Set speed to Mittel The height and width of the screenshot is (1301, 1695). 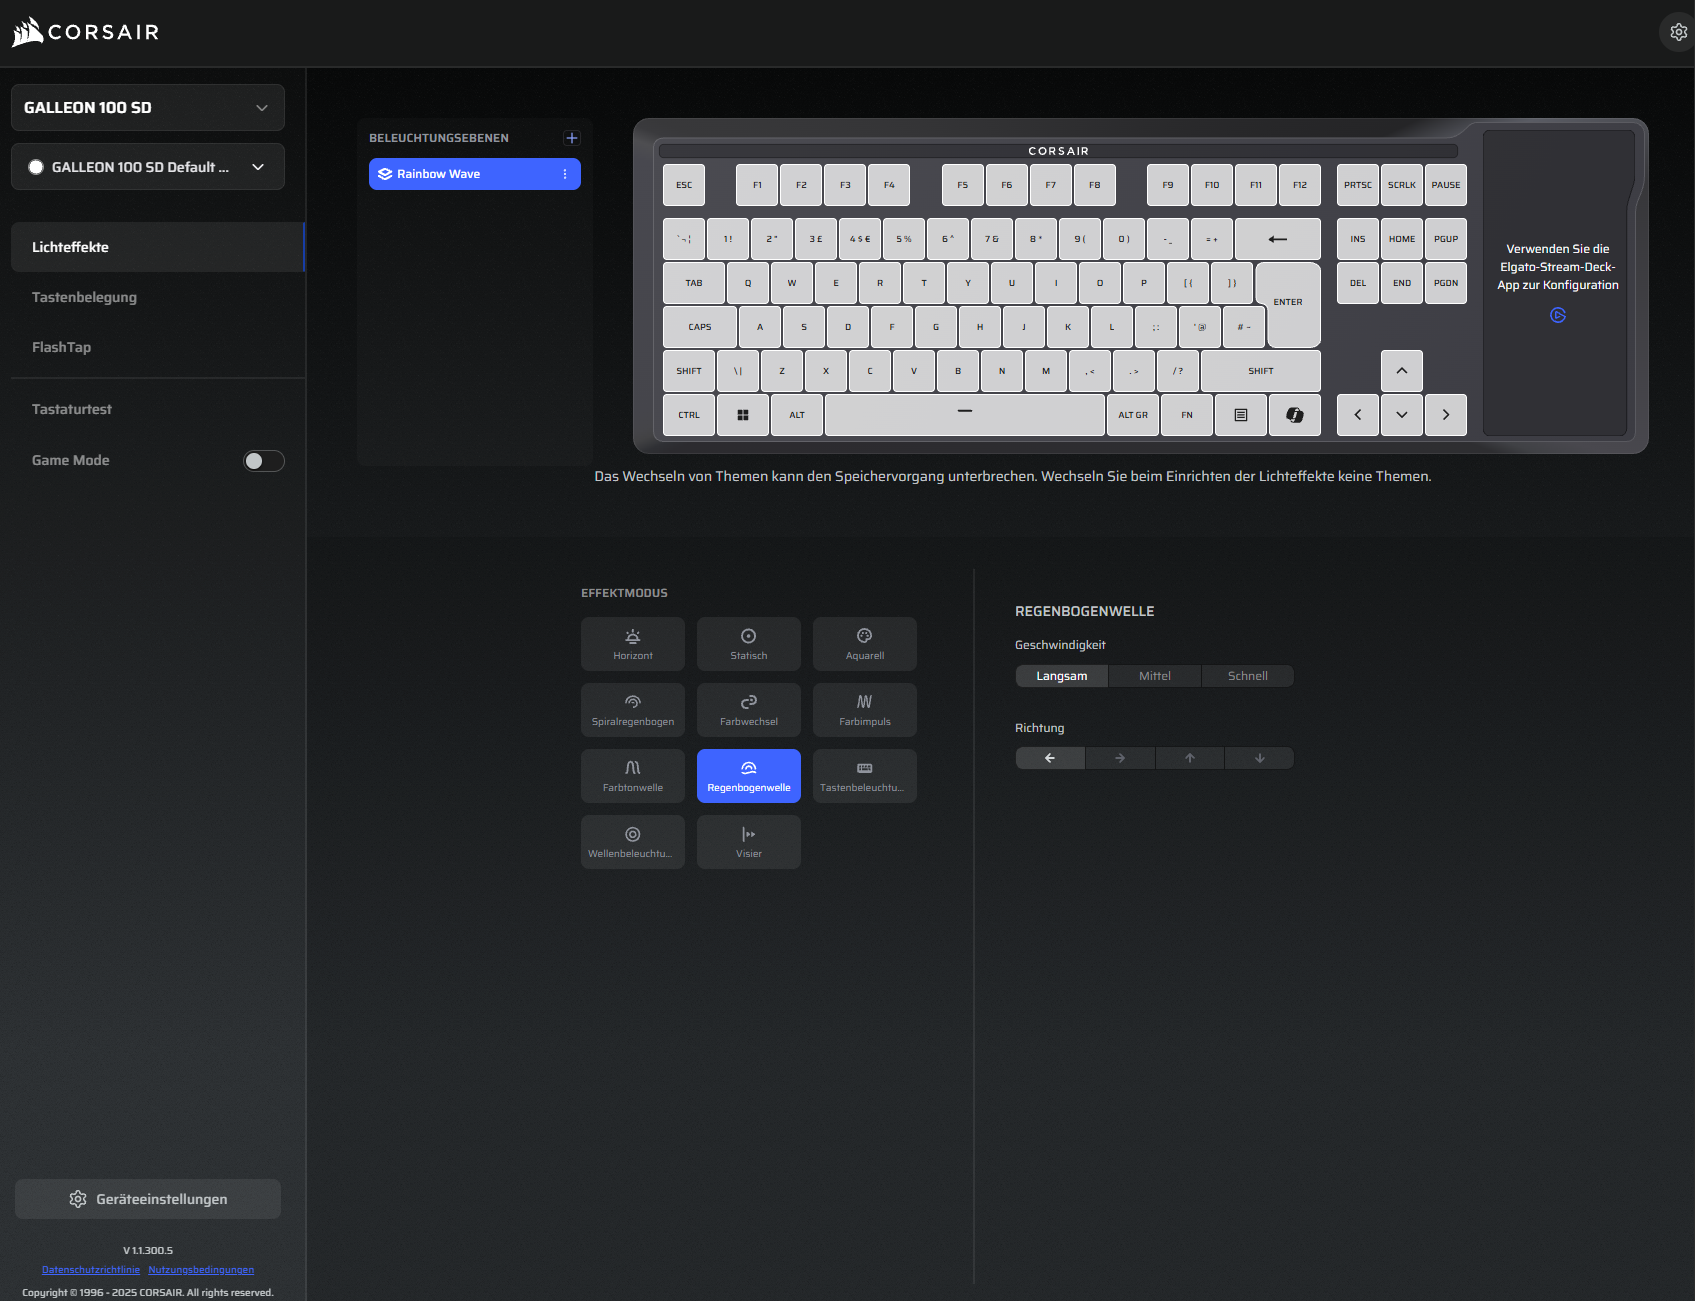1154,676
